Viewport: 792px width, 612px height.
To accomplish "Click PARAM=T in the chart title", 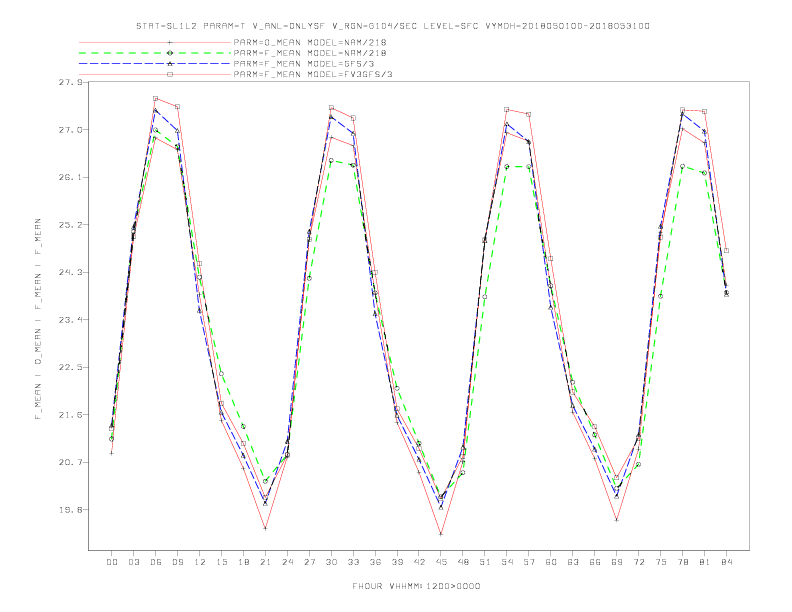I will [x=224, y=26].
